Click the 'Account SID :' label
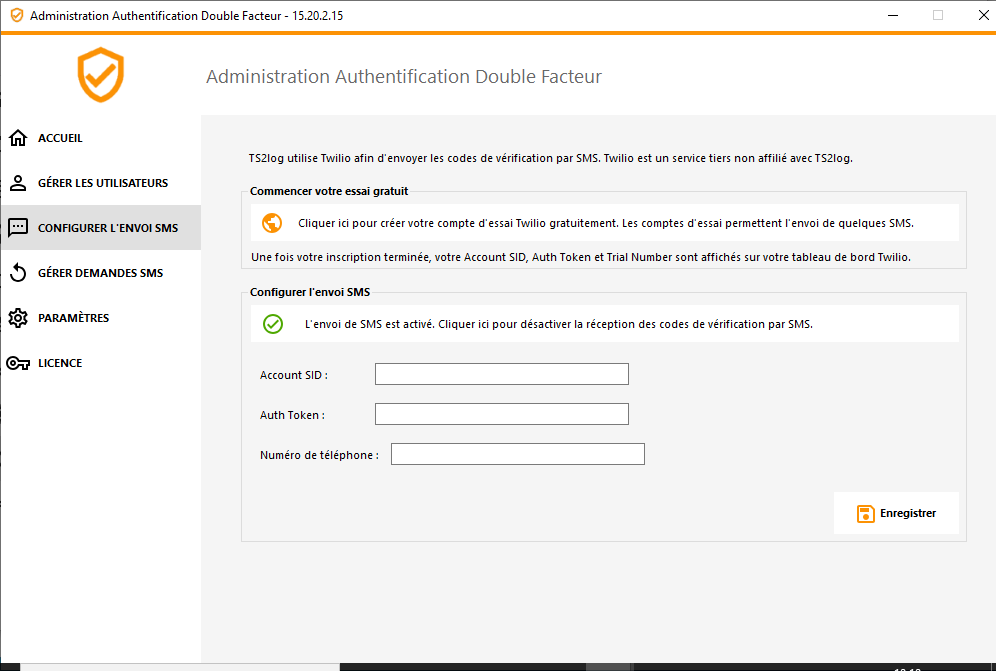This screenshot has width=996, height=671. (x=293, y=376)
